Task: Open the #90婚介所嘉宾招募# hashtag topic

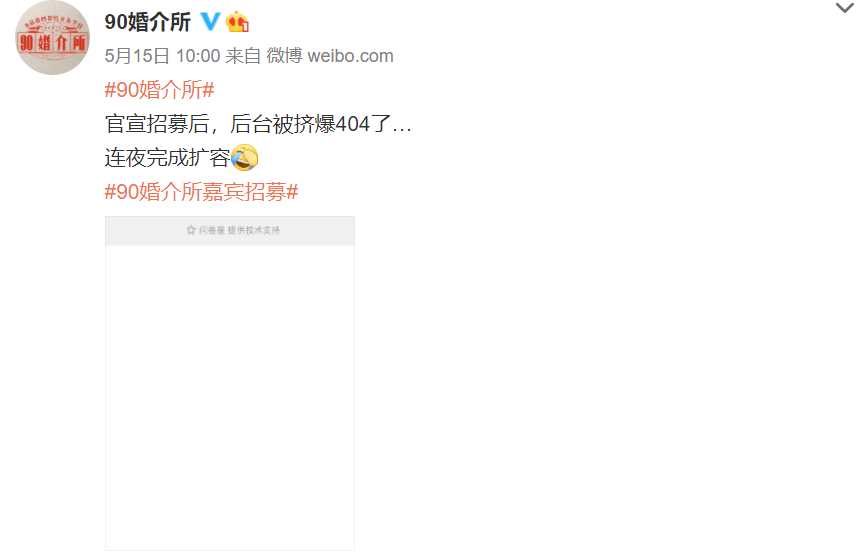Action: pyautogui.click(x=202, y=191)
